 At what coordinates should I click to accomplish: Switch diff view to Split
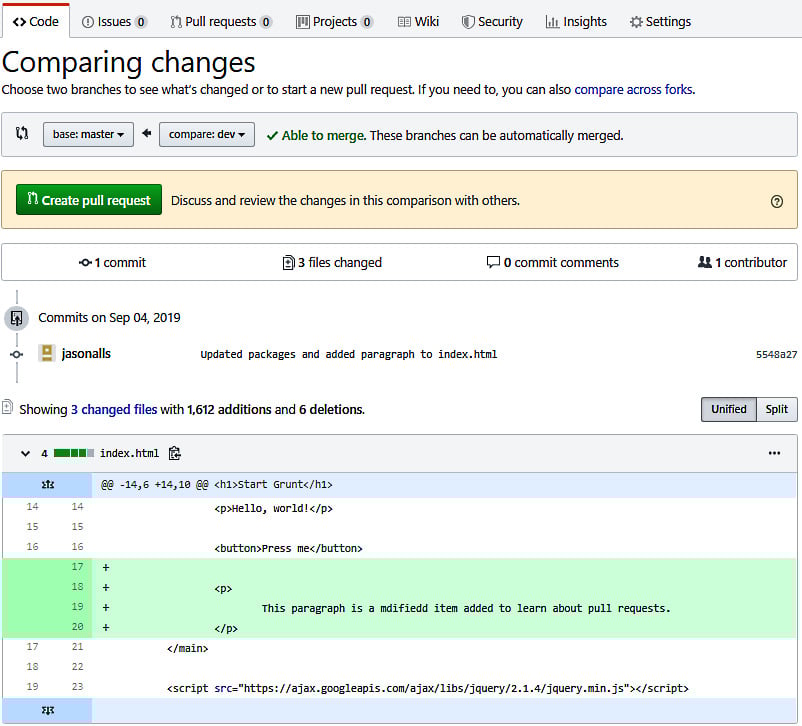(776, 409)
